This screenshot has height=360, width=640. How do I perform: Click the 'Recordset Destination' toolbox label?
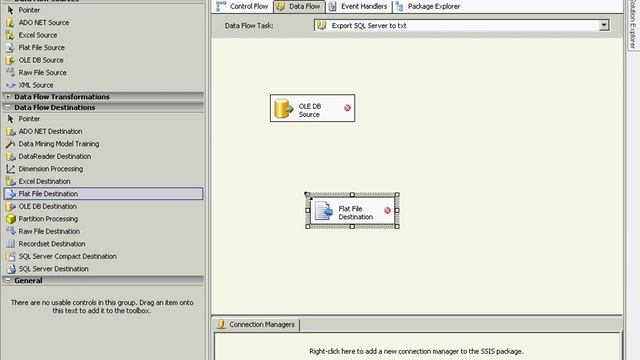[x=52, y=244]
